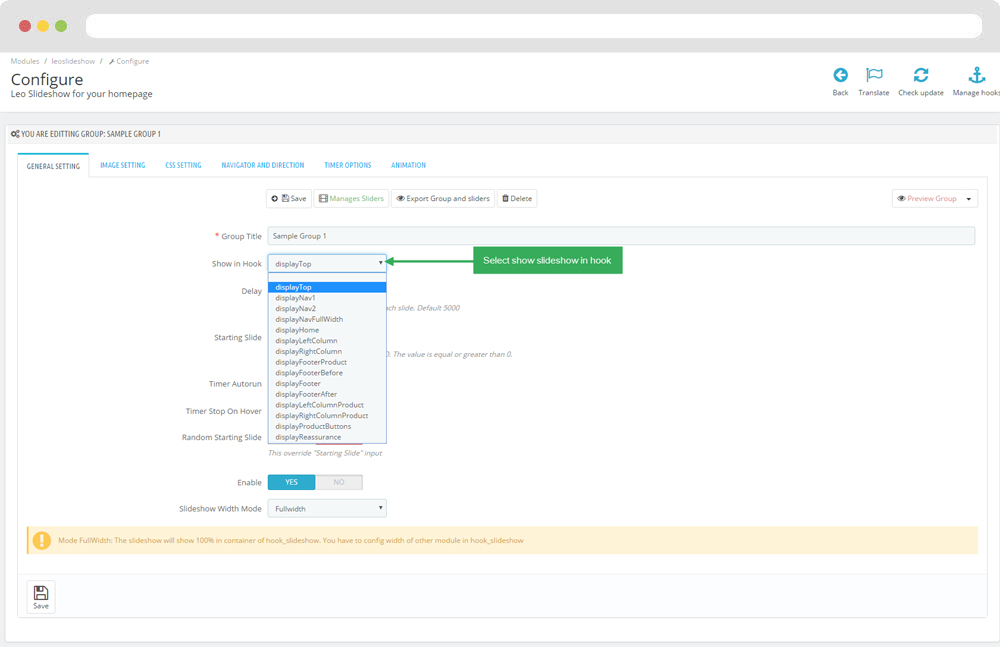Switch to the Image Setting tab
This screenshot has height=647, width=1000.
(122, 165)
